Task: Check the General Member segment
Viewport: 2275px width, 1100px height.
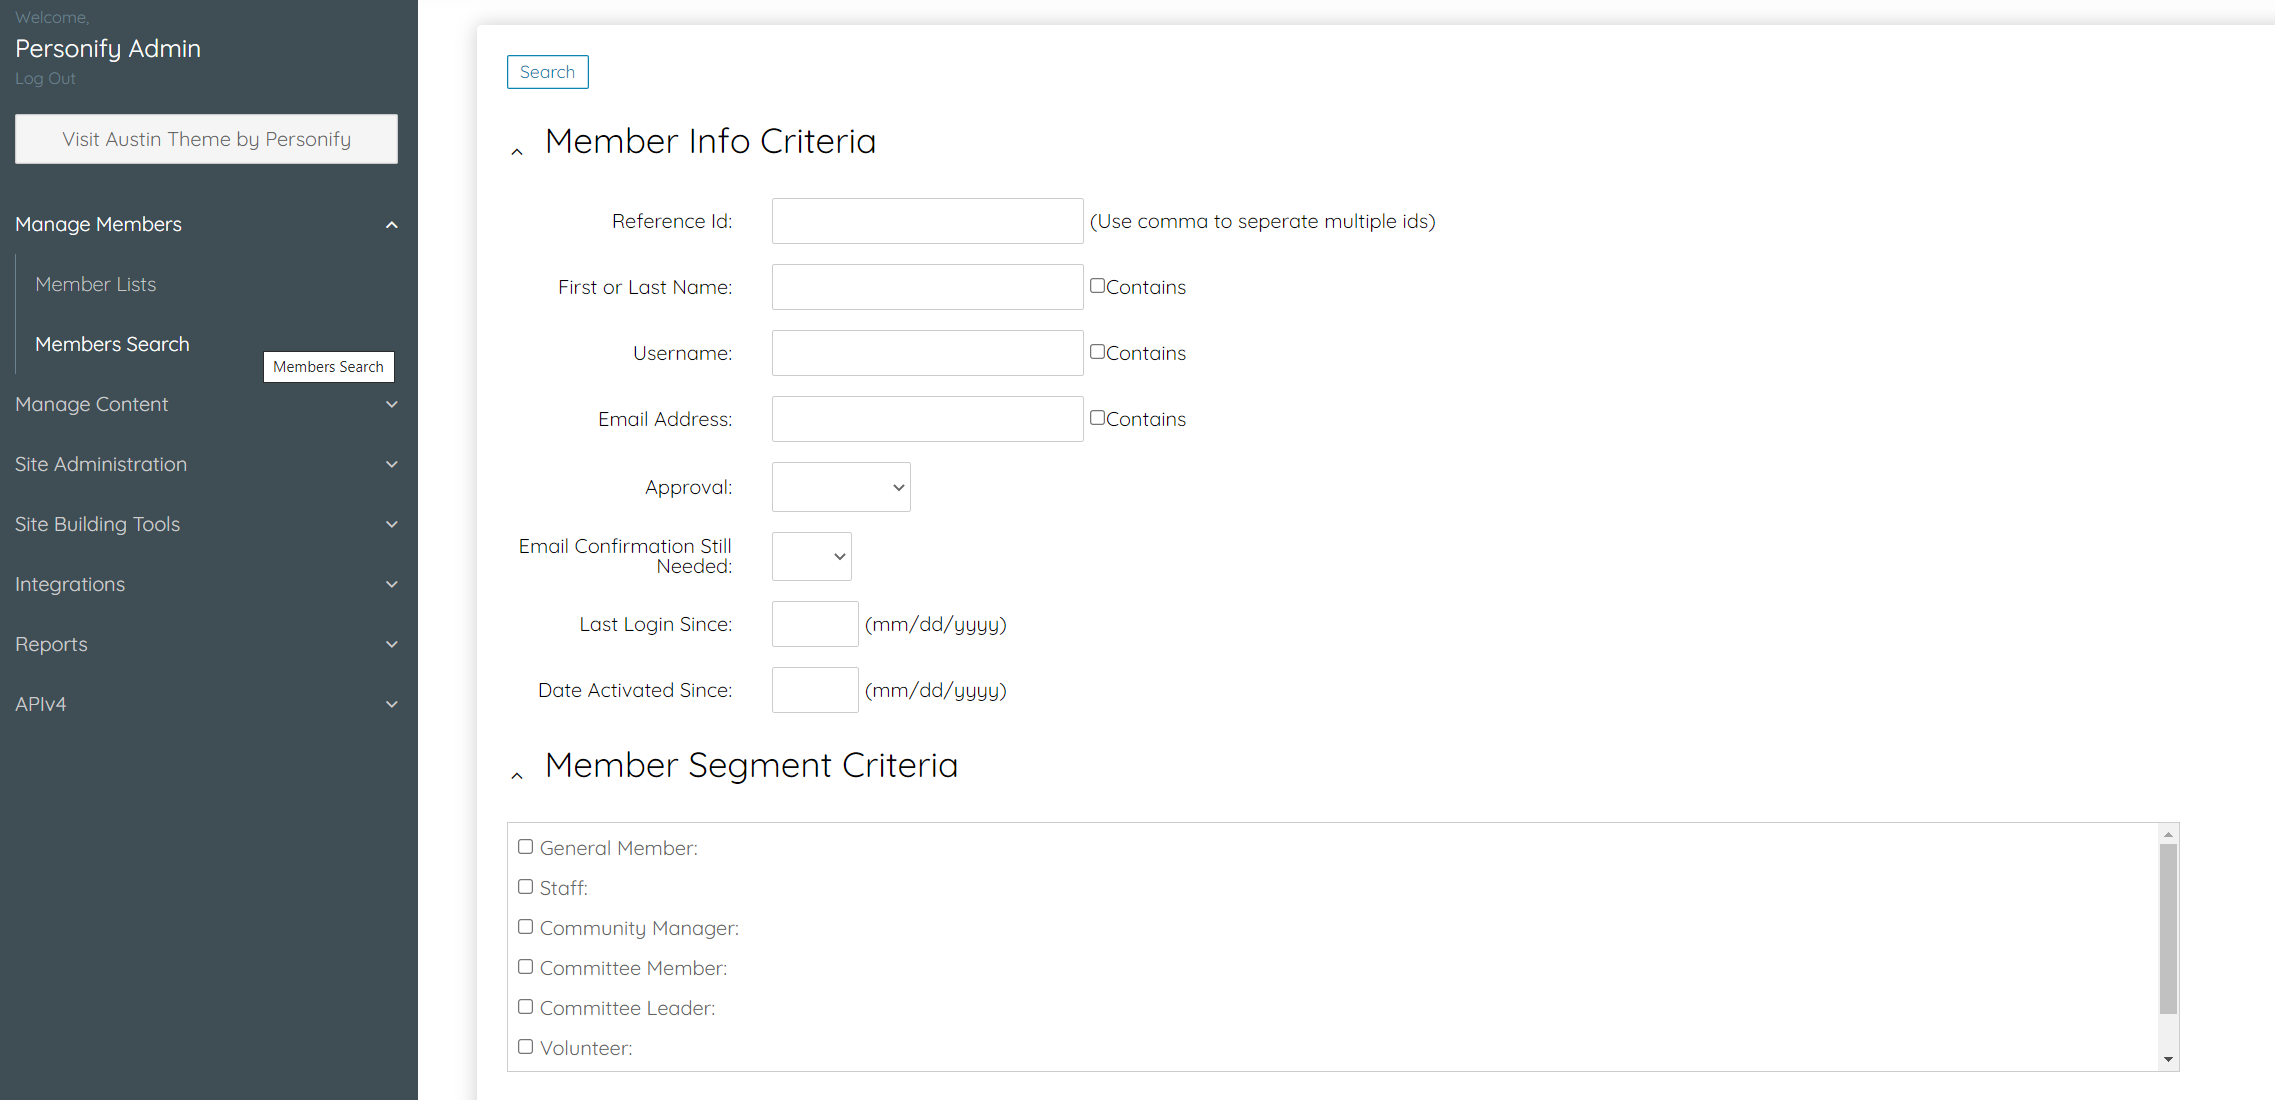Action: [x=525, y=847]
